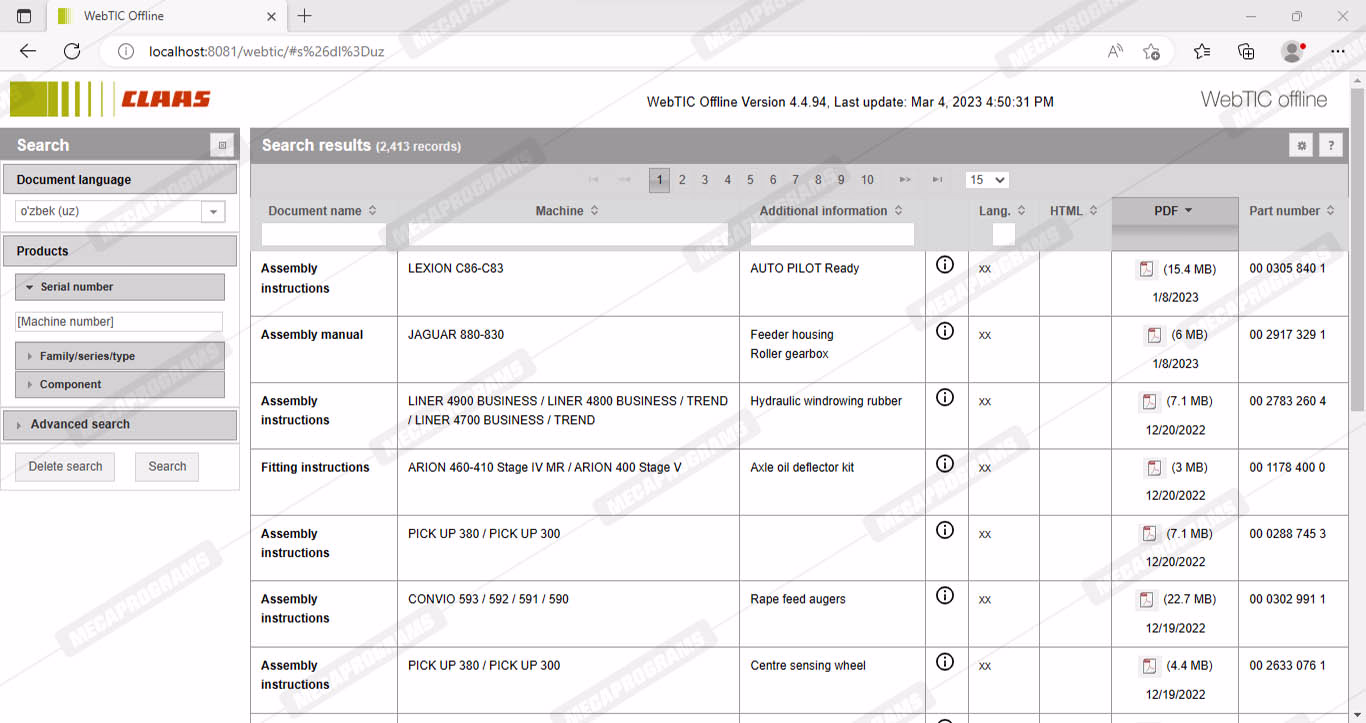Open search results settings gear icon
This screenshot has height=723, width=1366.
pyautogui.click(x=1301, y=146)
